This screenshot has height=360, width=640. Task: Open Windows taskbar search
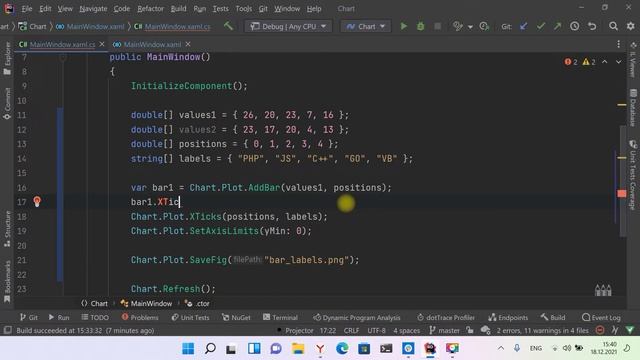point(210,348)
